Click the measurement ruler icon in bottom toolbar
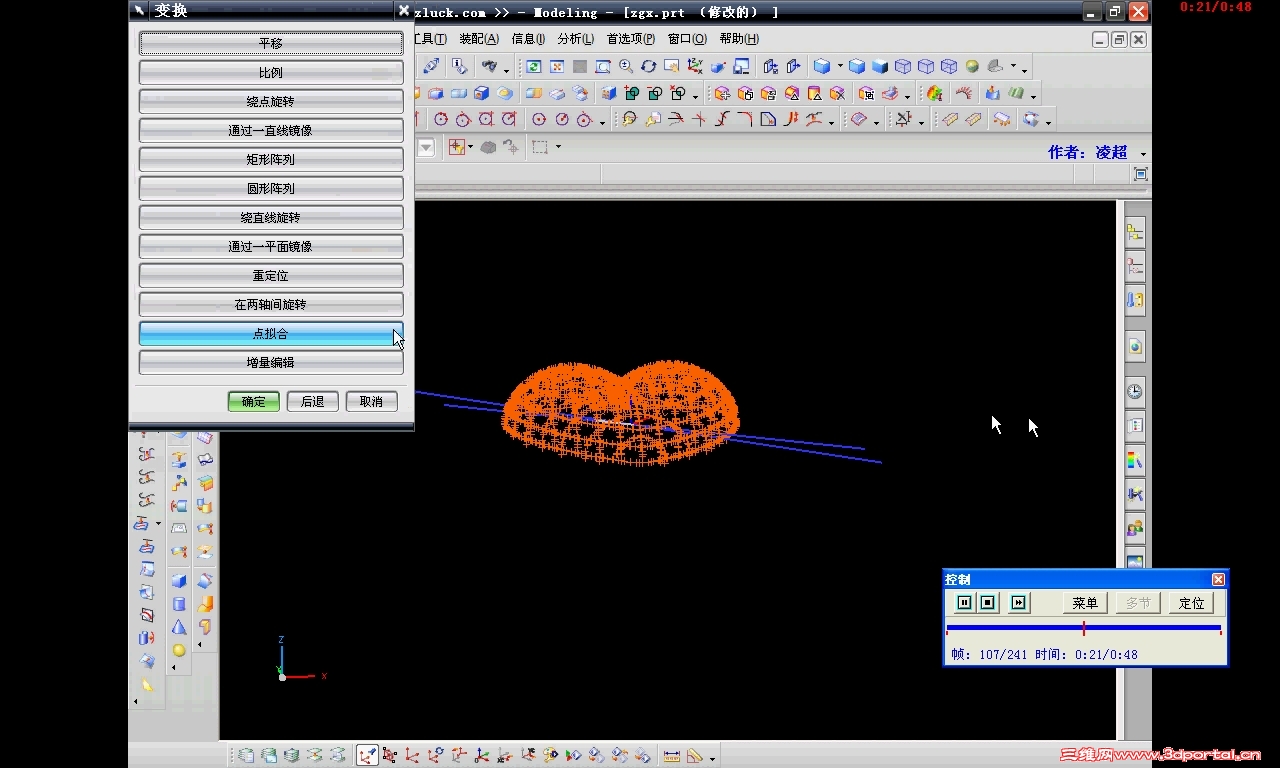 [x=672, y=756]
